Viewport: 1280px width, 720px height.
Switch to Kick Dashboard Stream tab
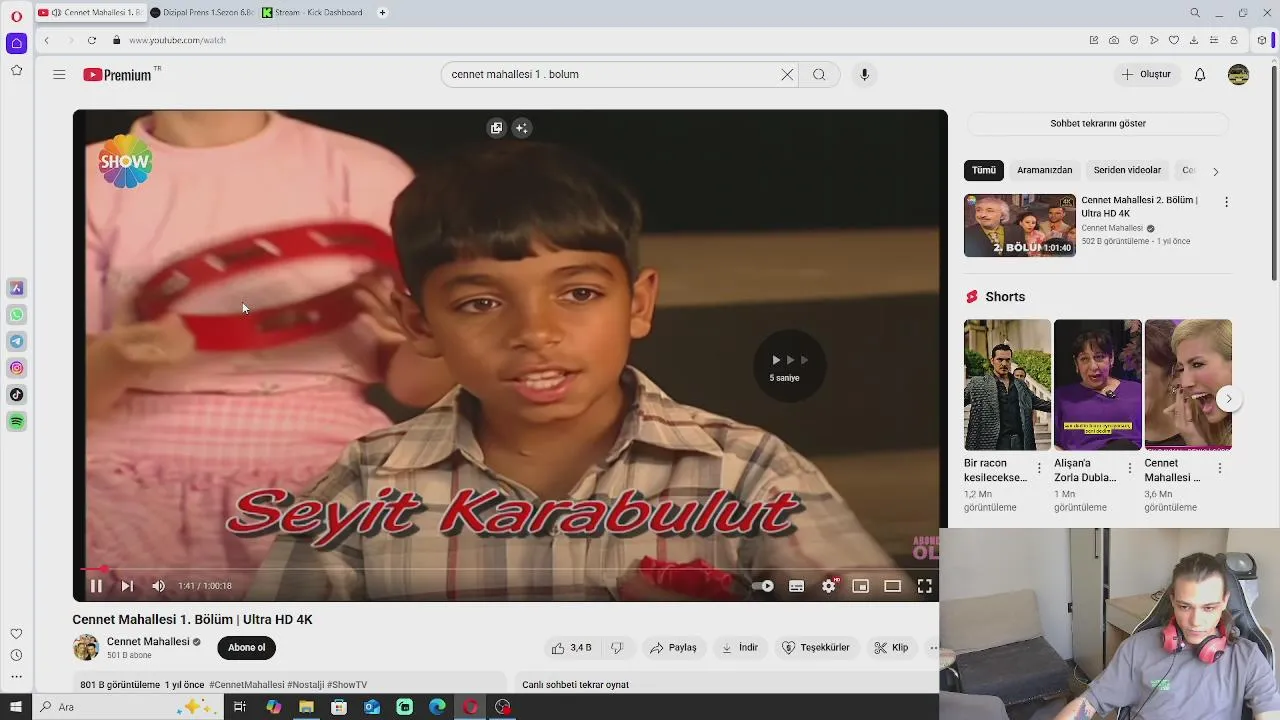311,13
